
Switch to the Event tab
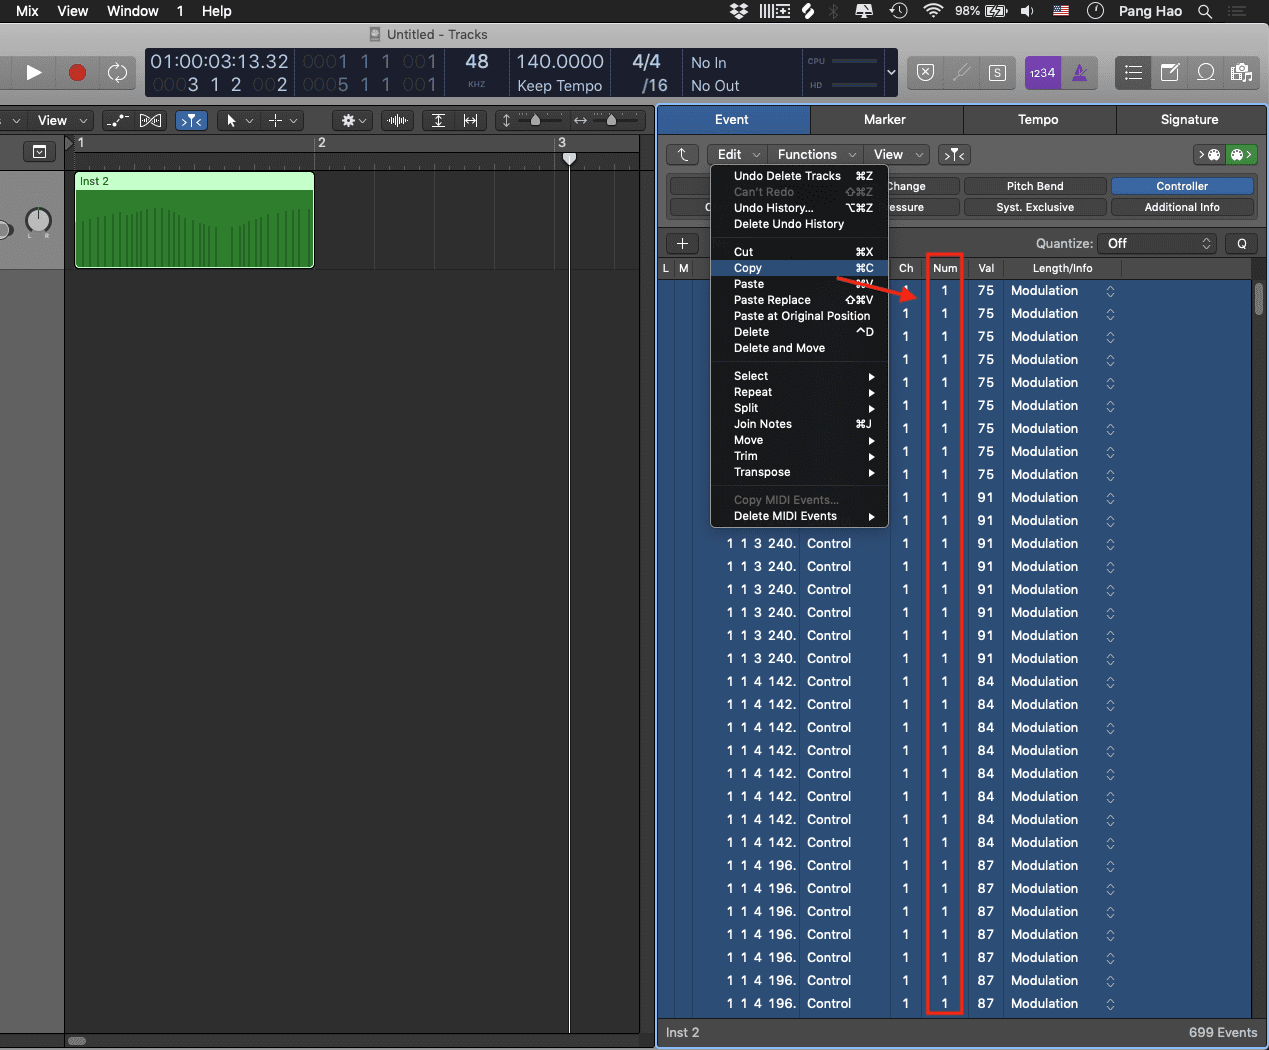[732, 120]
